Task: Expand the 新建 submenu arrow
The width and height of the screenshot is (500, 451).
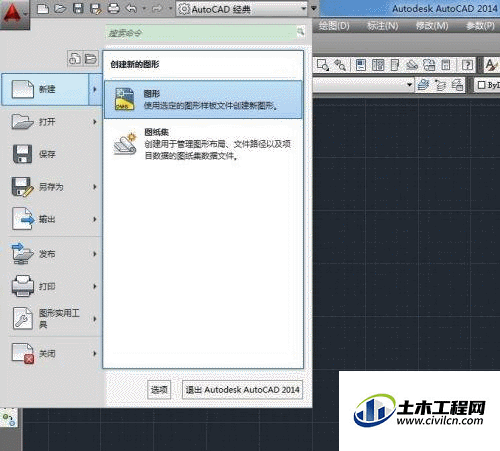Action: (x=95, y=89)
